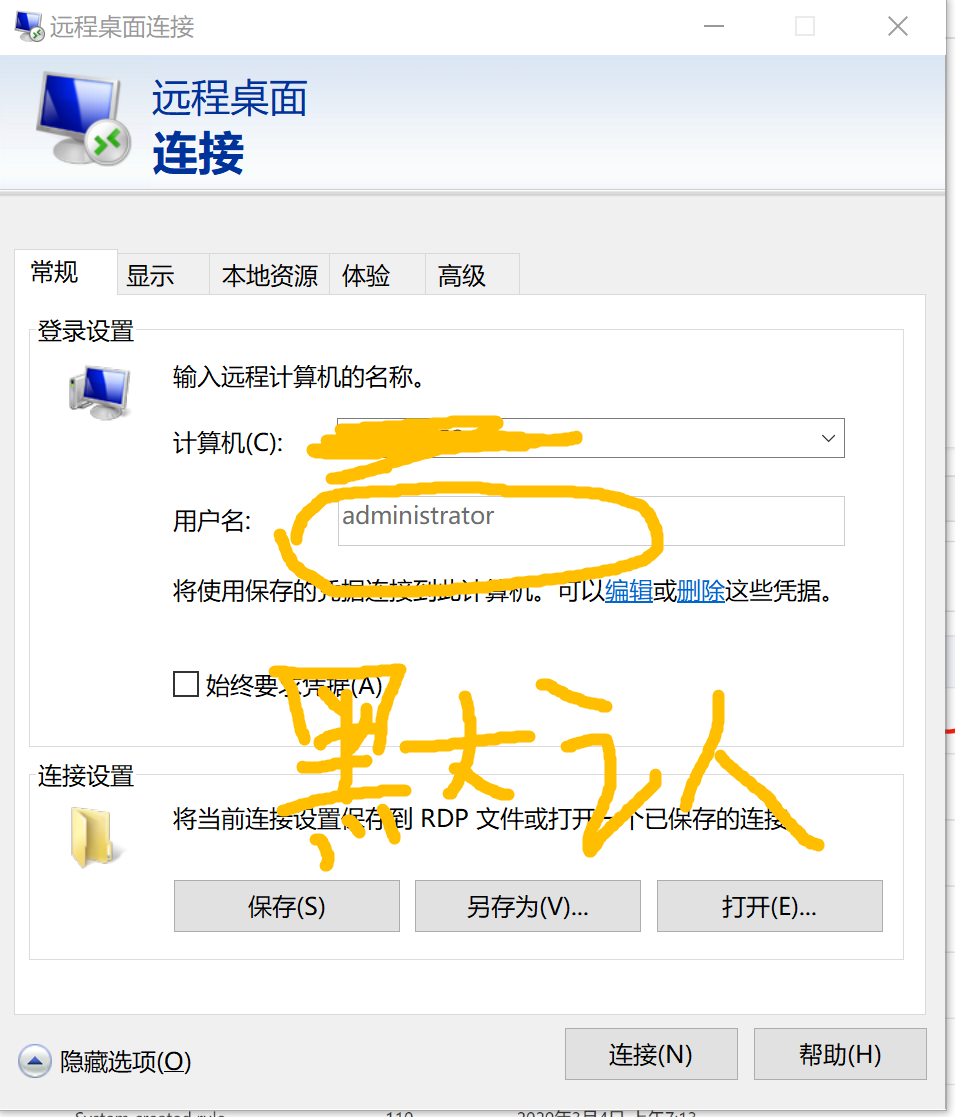Click the 打开(E)... button

tap(769, 906)
